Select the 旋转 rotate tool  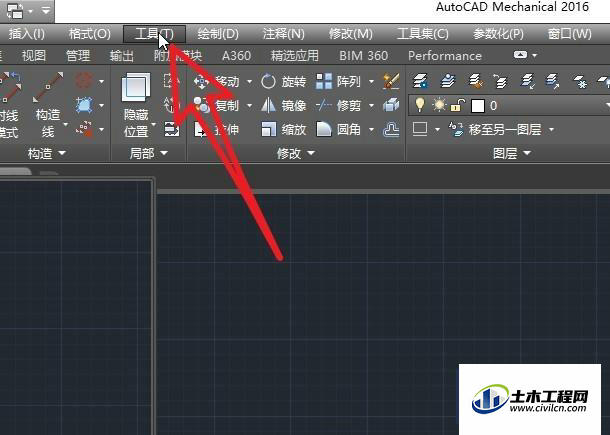pos(283,82)
